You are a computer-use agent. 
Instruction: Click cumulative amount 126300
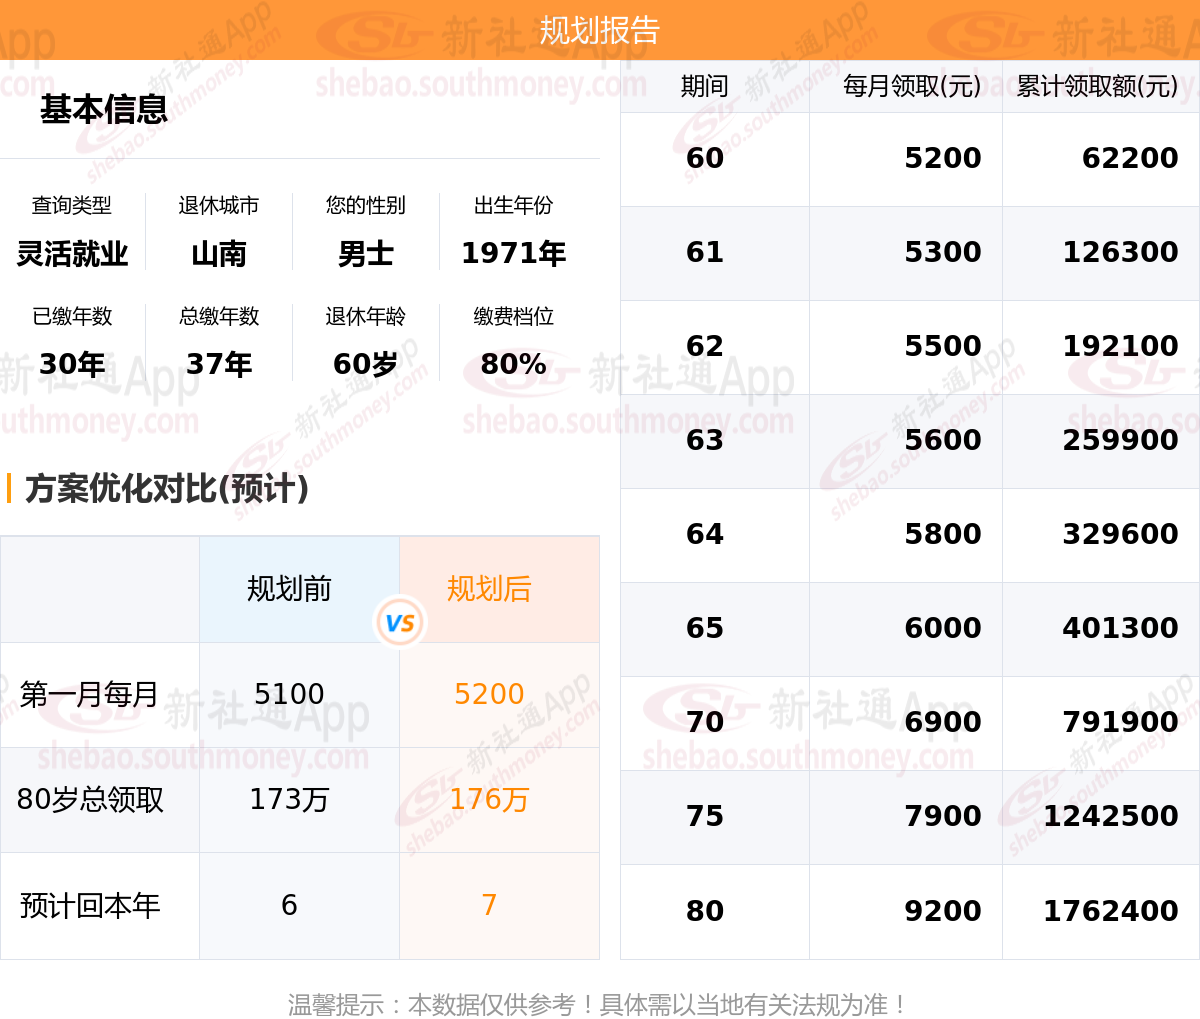[1121, 252]
